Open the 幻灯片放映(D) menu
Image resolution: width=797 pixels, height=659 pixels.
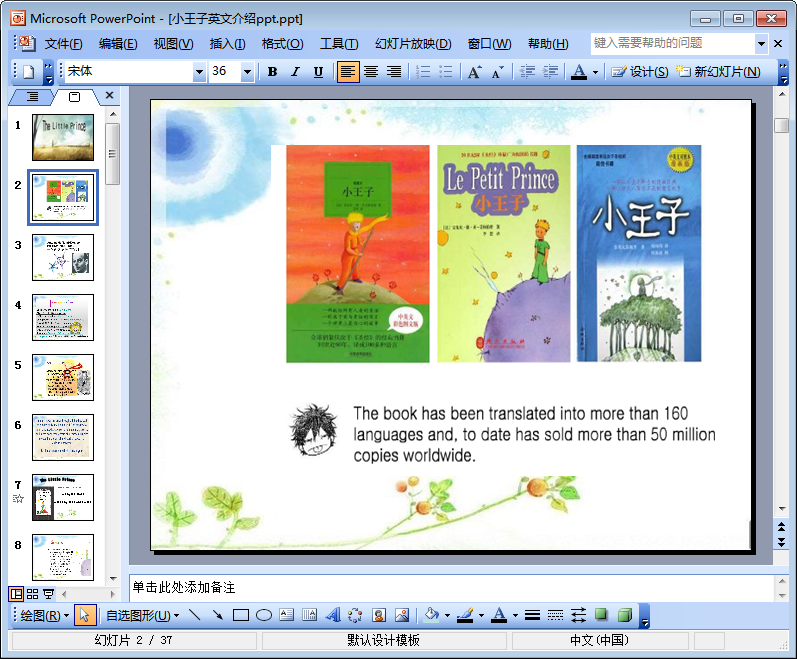point(413,44)
